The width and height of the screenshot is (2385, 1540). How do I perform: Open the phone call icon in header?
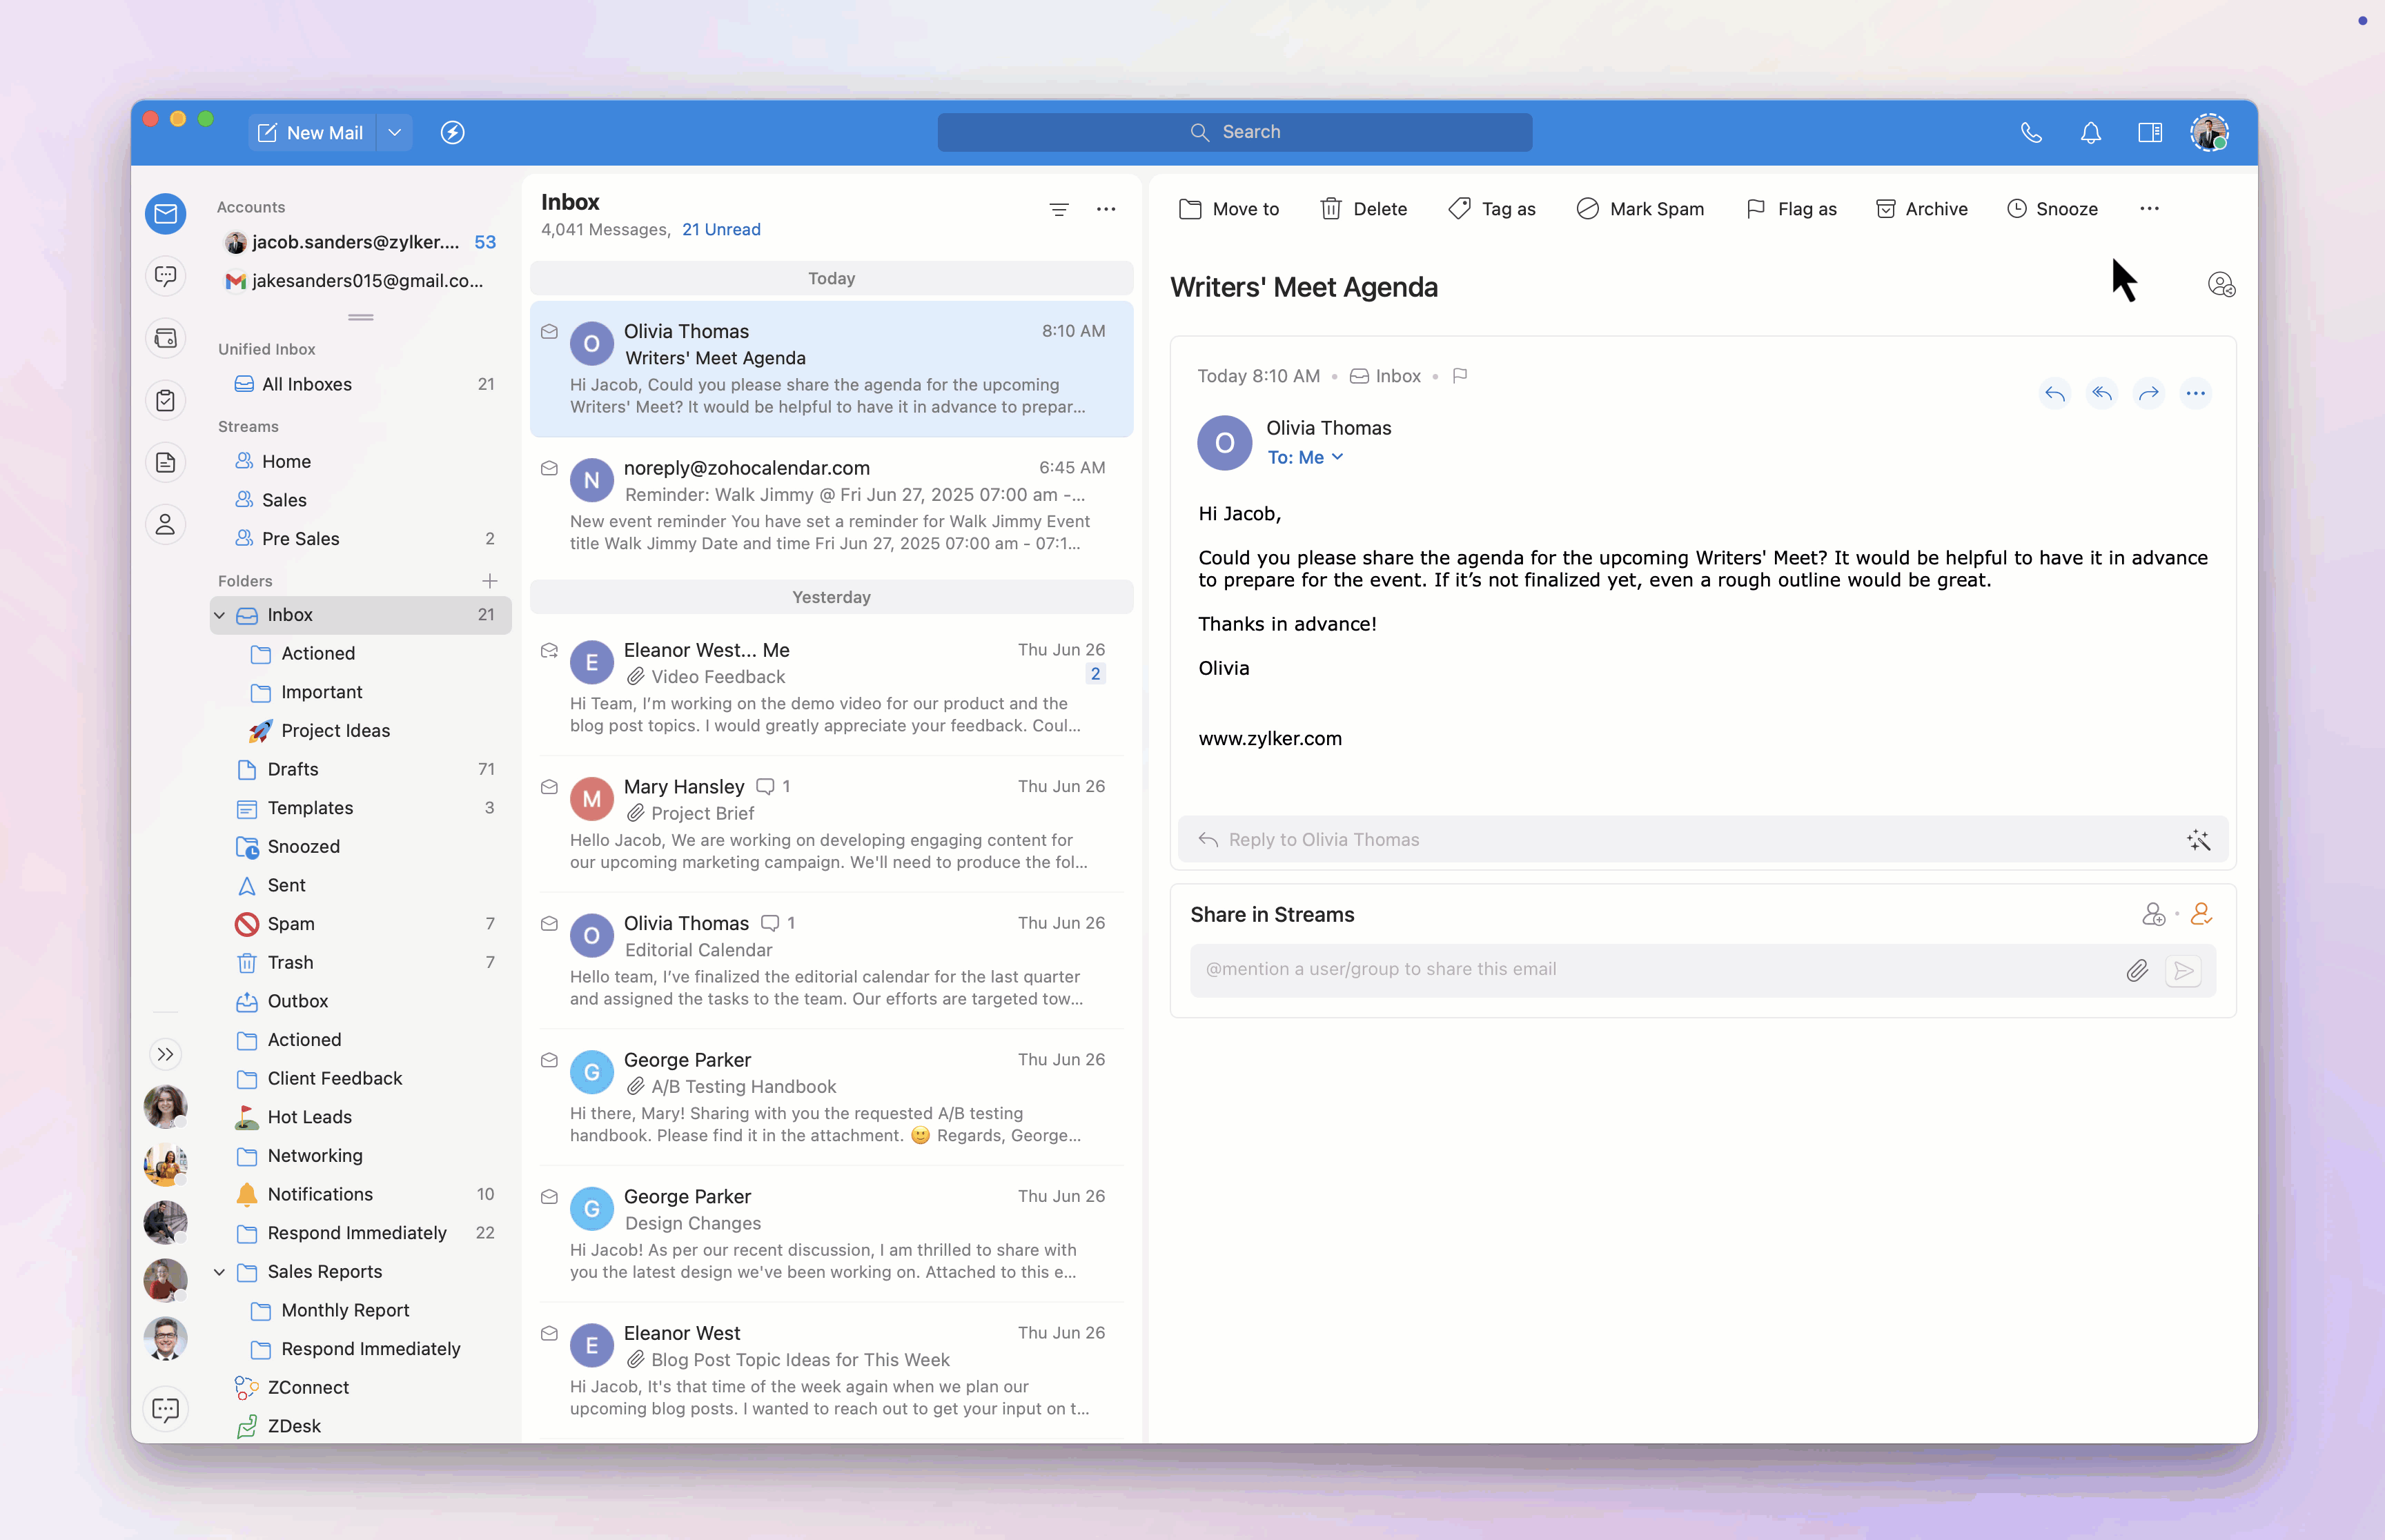tap(2031, 132)
